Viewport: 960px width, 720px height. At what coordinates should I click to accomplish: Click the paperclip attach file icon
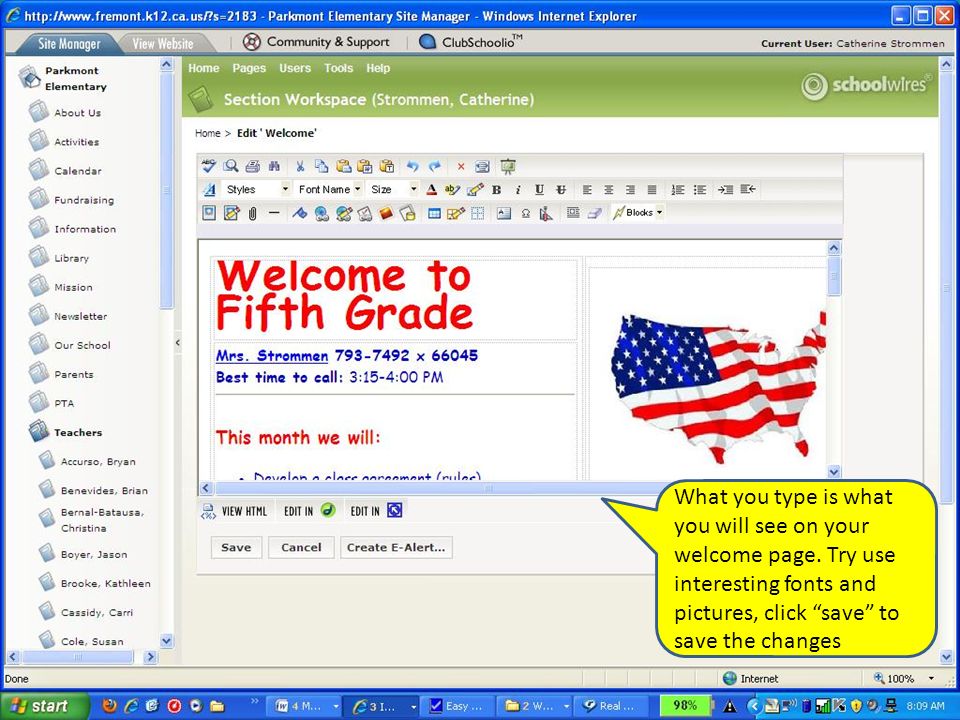252,213
